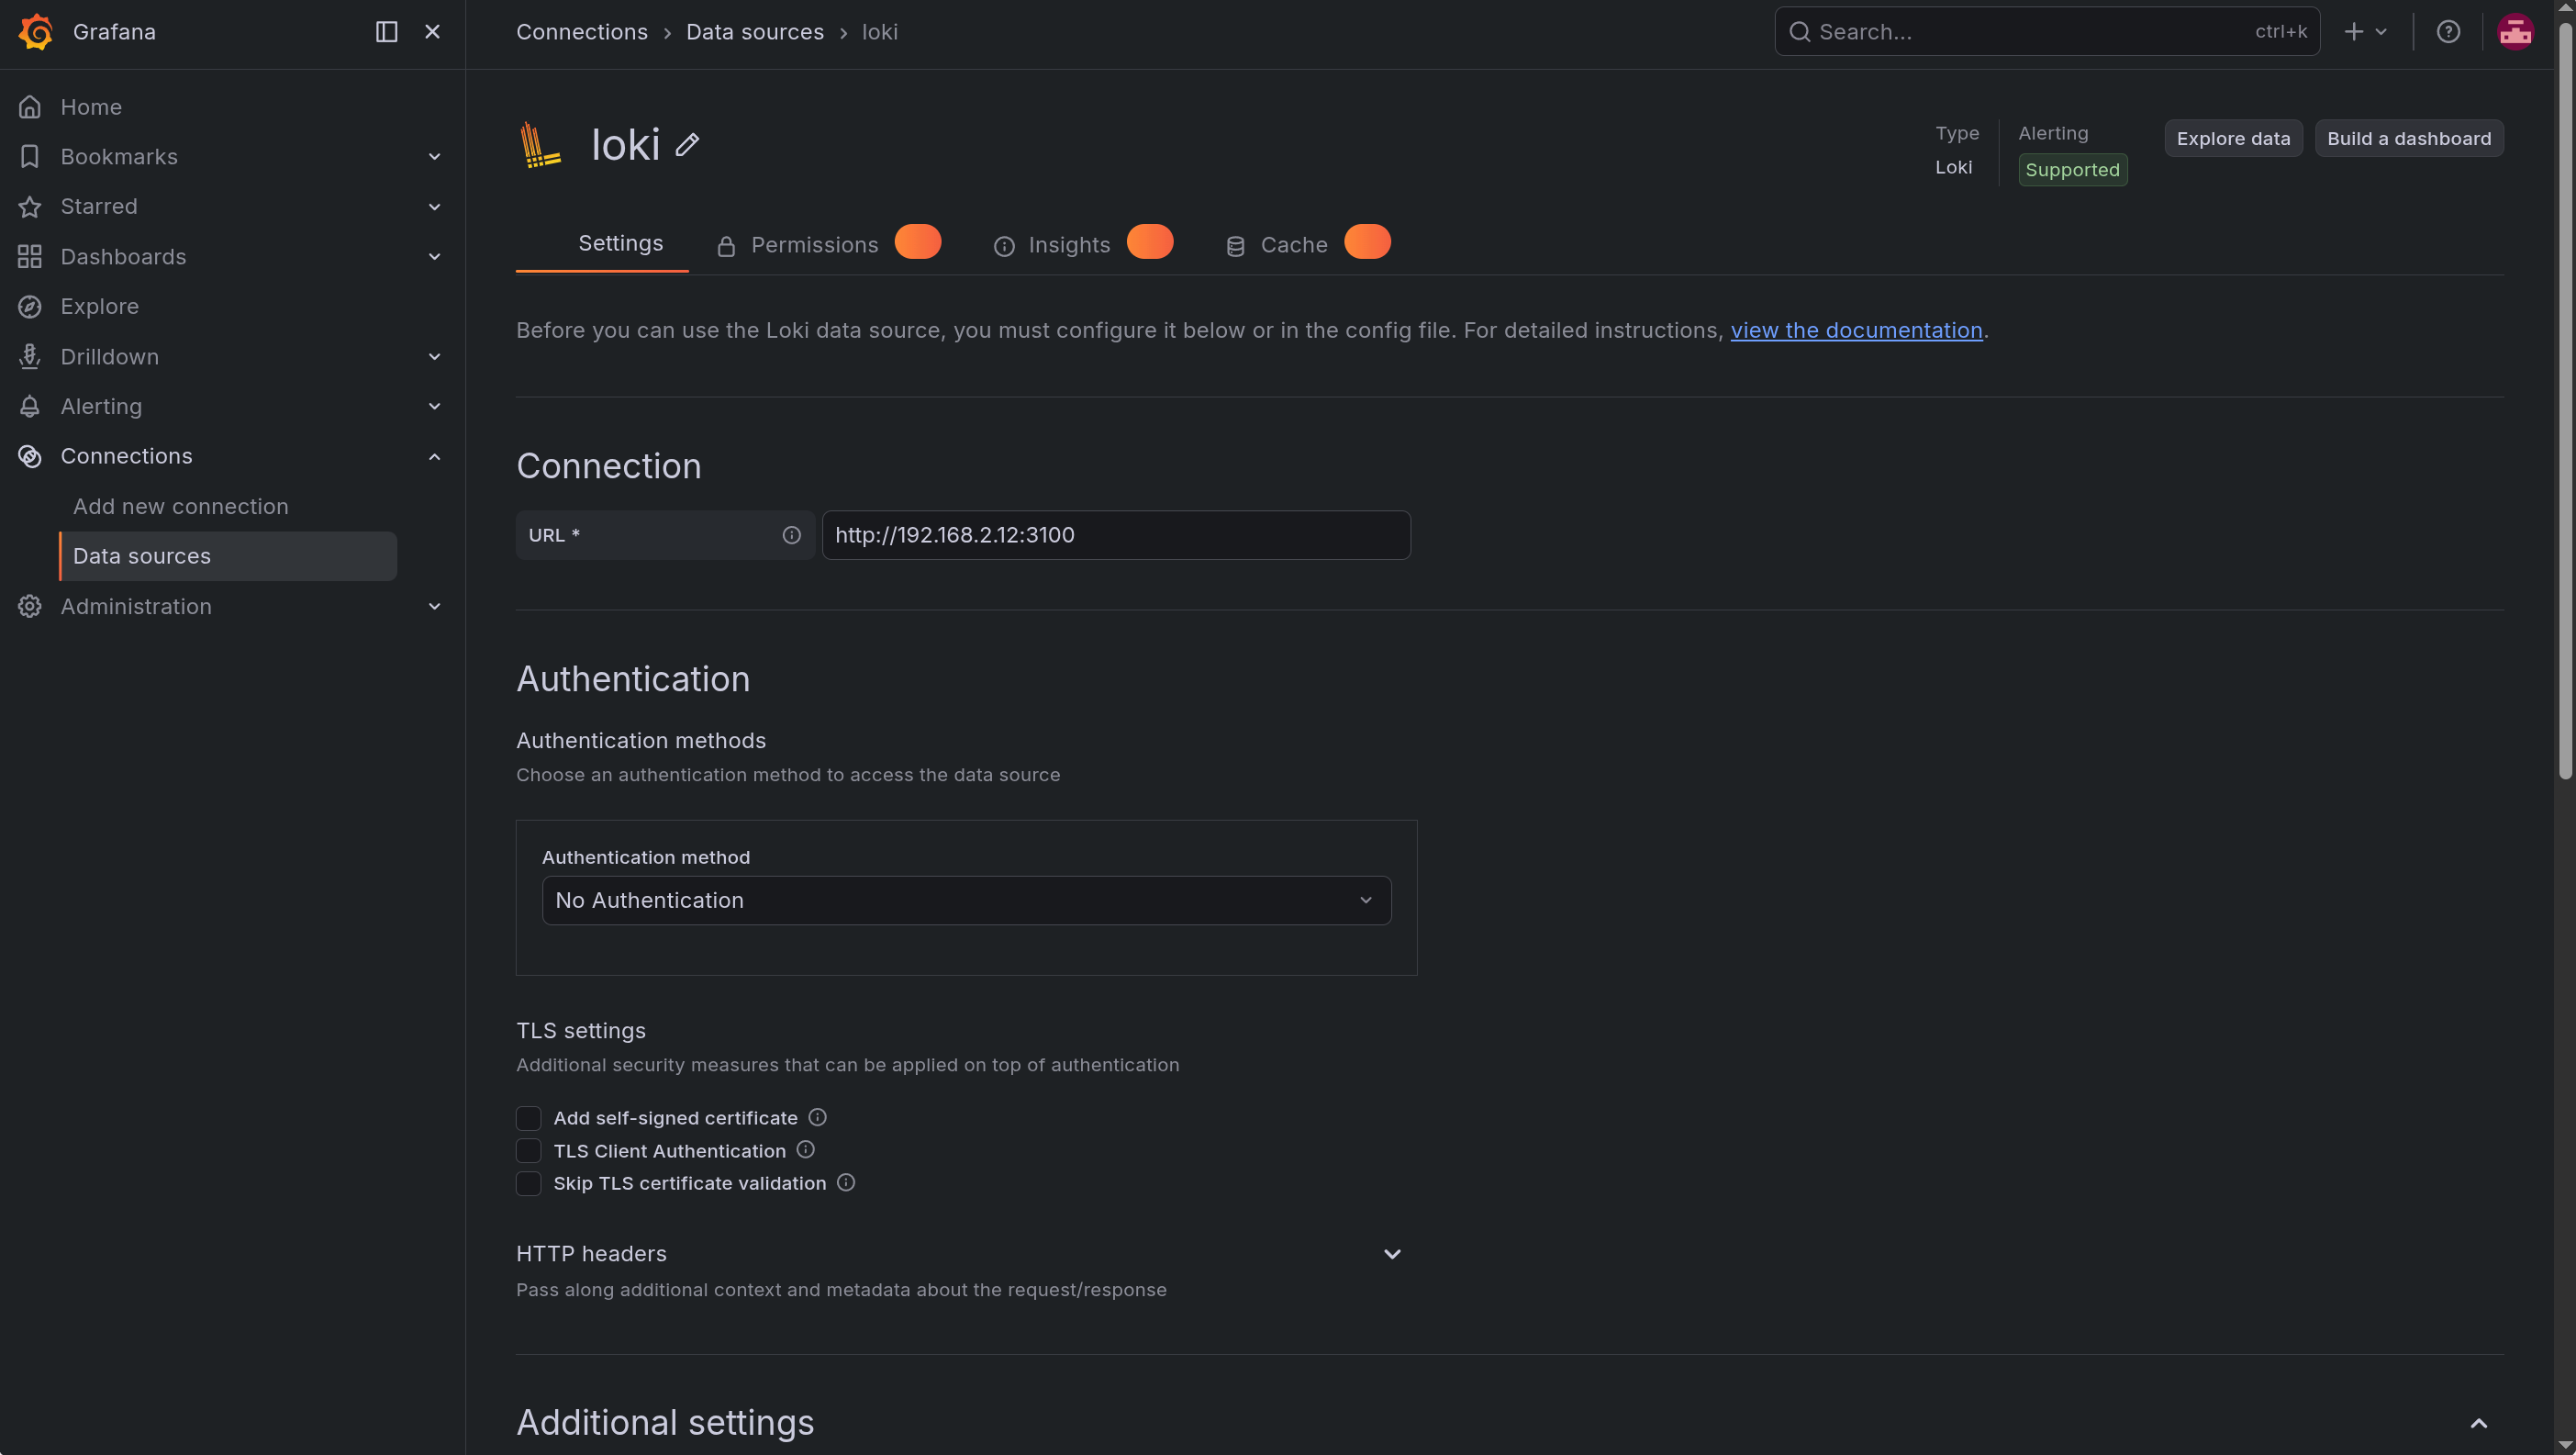Screen dimensions: 2576x1455
Task: Enable Skip TLS certificate validation checkbox
Action: click(528, 1184)
